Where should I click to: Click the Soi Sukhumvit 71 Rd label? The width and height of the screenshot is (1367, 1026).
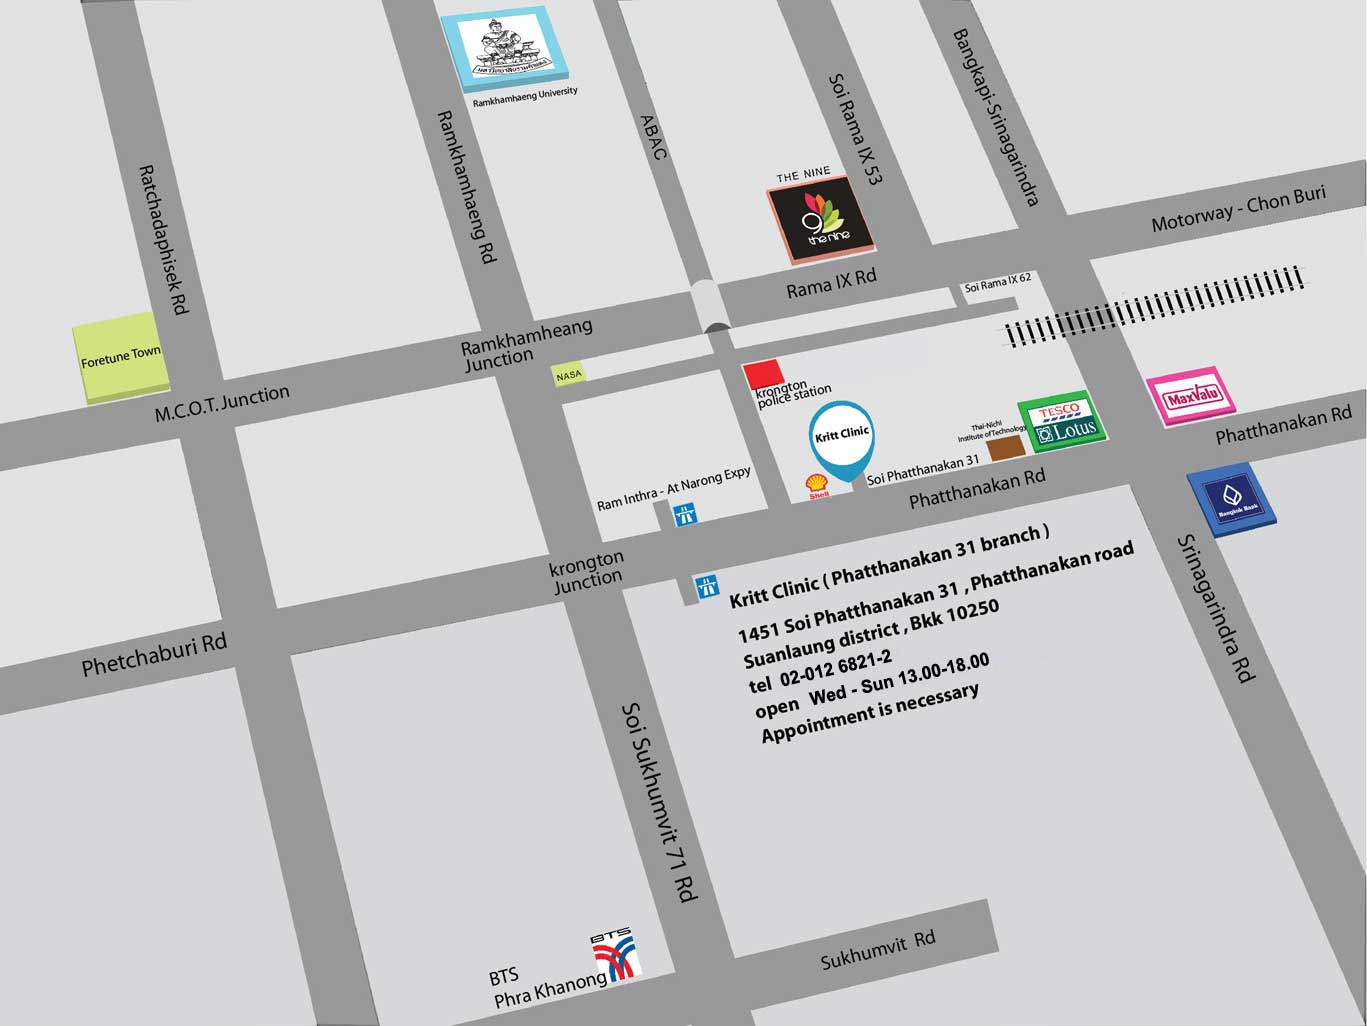pyautogui.click(x=659, y=803)
